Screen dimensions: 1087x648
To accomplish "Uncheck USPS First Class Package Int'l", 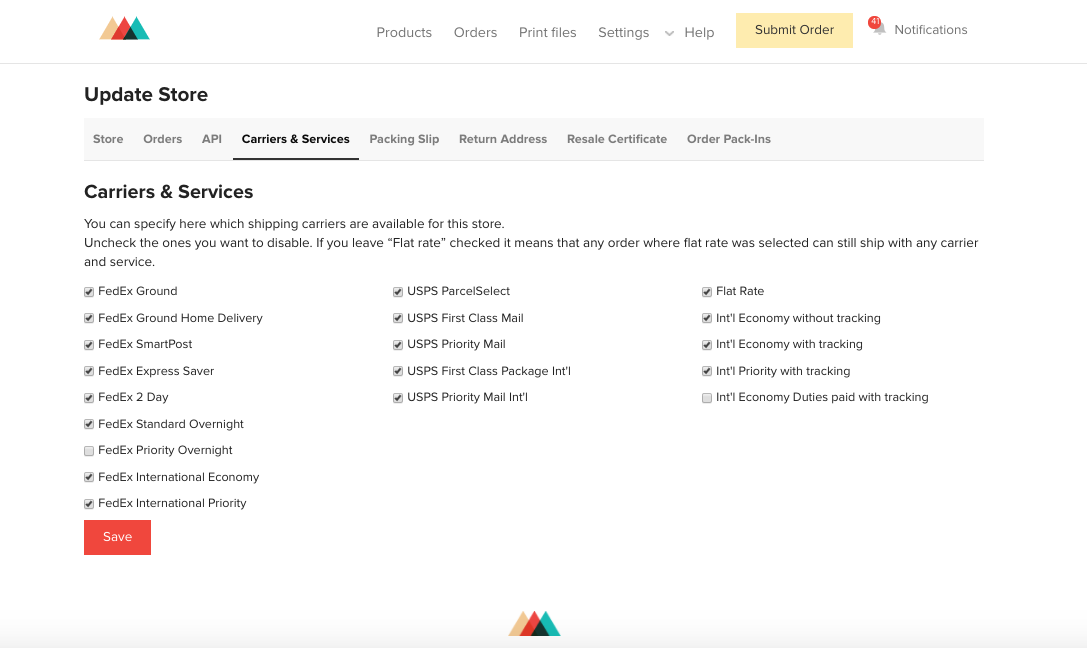I will (x=398, y=371).
